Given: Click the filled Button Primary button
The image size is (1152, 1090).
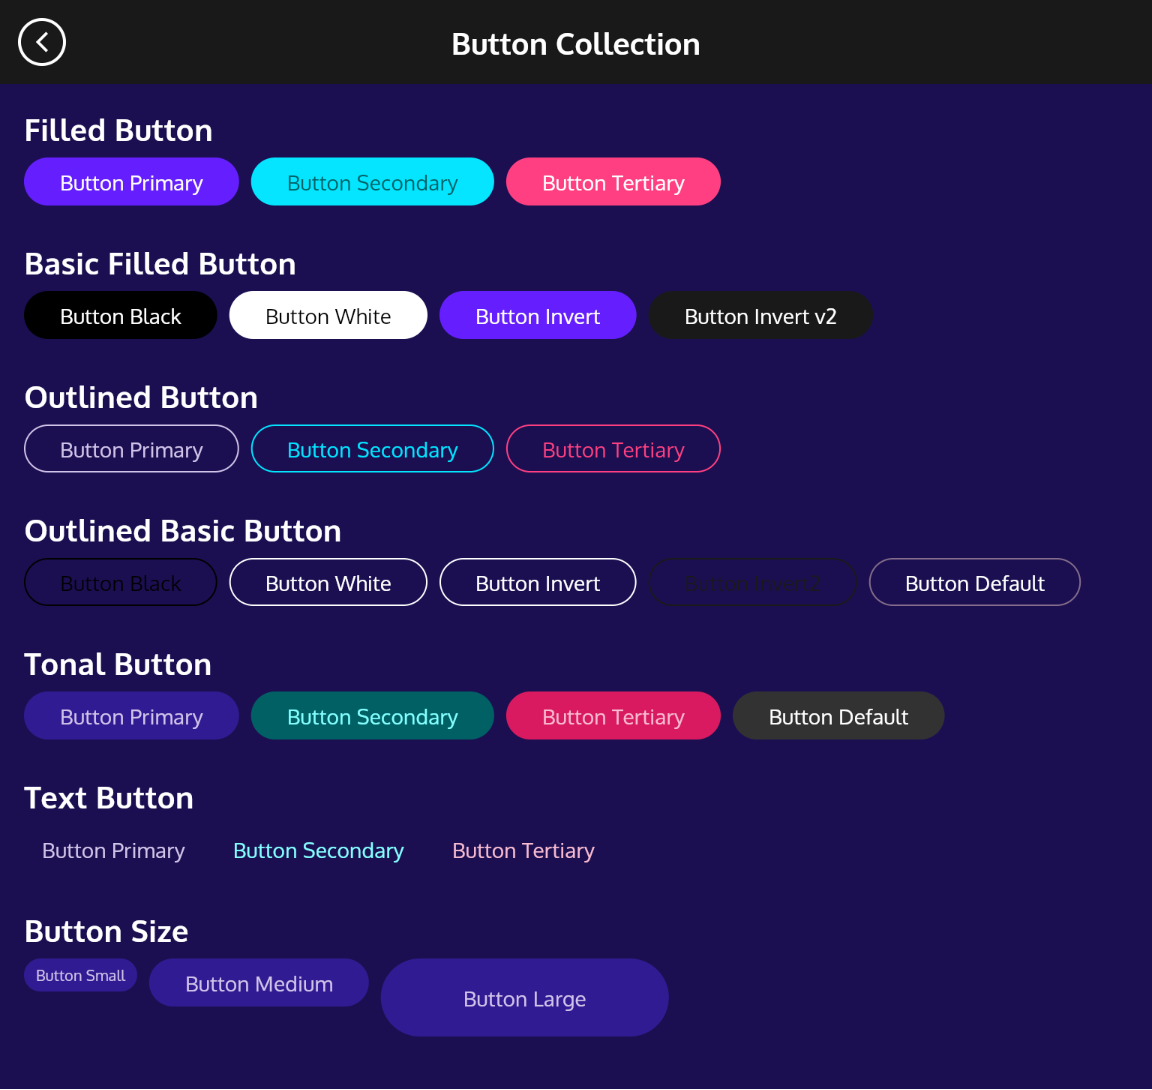Looking at the screenshot, I should (131, 182).
